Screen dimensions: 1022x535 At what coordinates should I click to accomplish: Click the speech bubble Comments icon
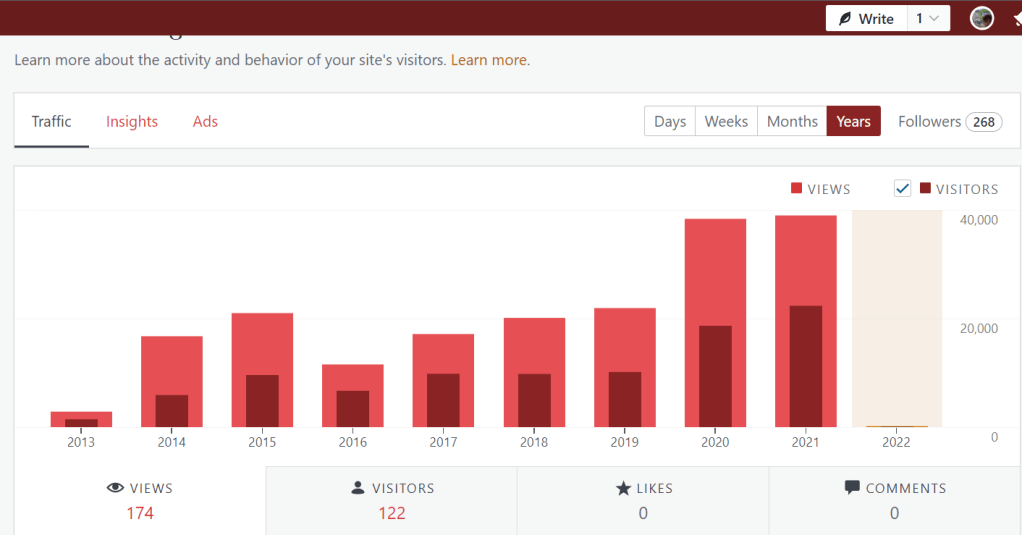click(x=852, y=488)
